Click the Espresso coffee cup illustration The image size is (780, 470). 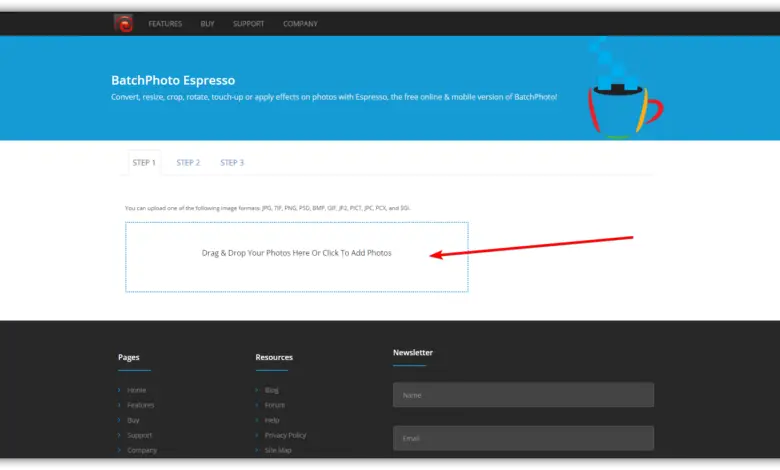point(624,90)
